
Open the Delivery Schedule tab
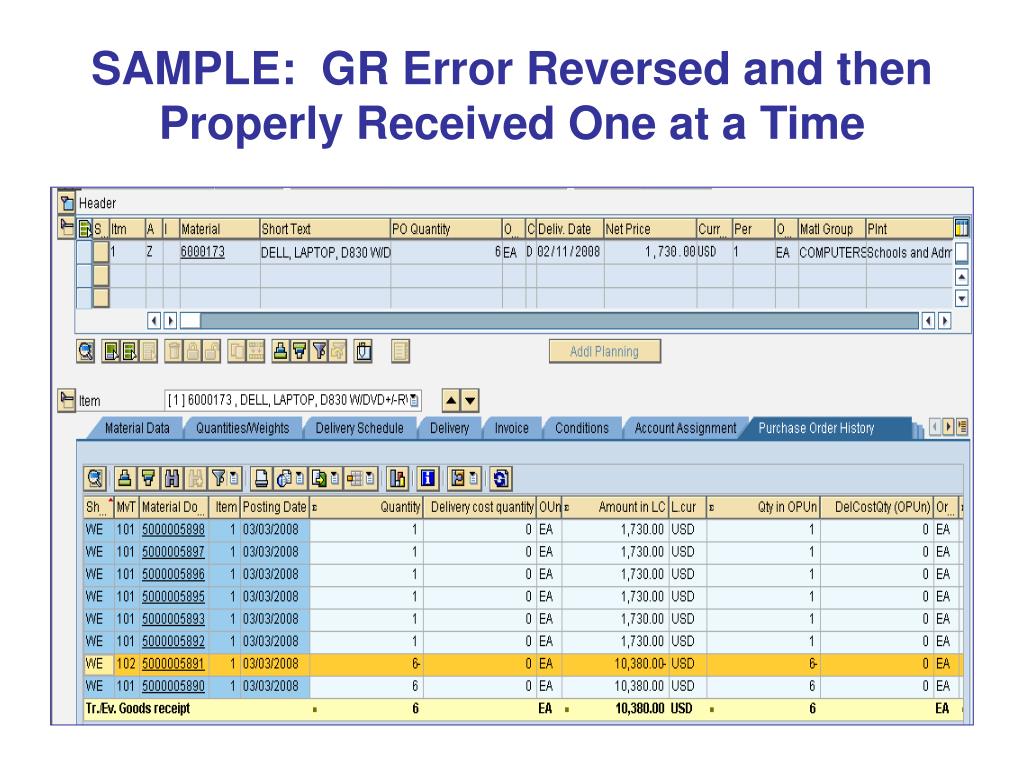(359, 428)
